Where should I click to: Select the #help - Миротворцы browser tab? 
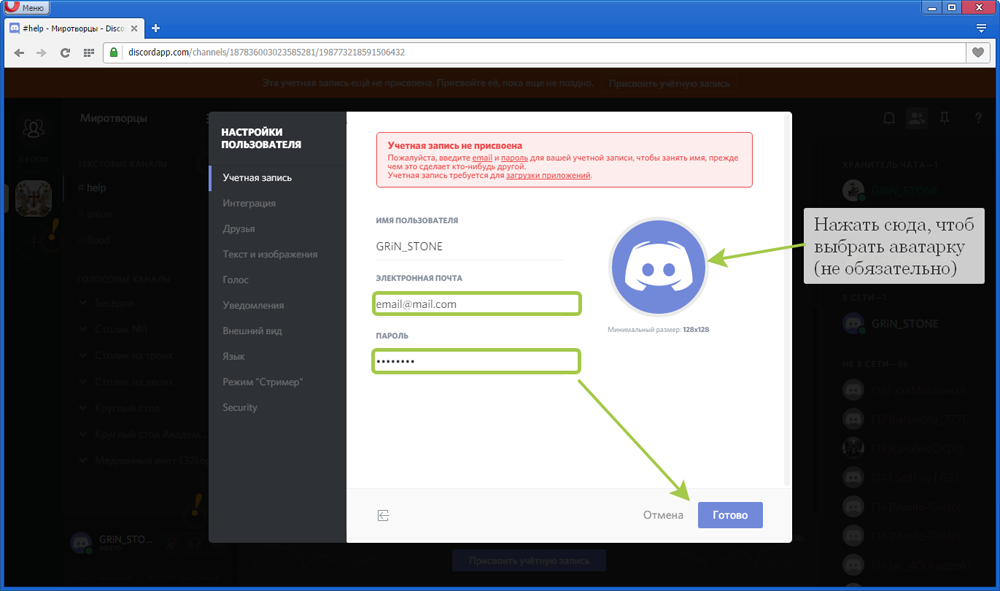coord(73,28)
